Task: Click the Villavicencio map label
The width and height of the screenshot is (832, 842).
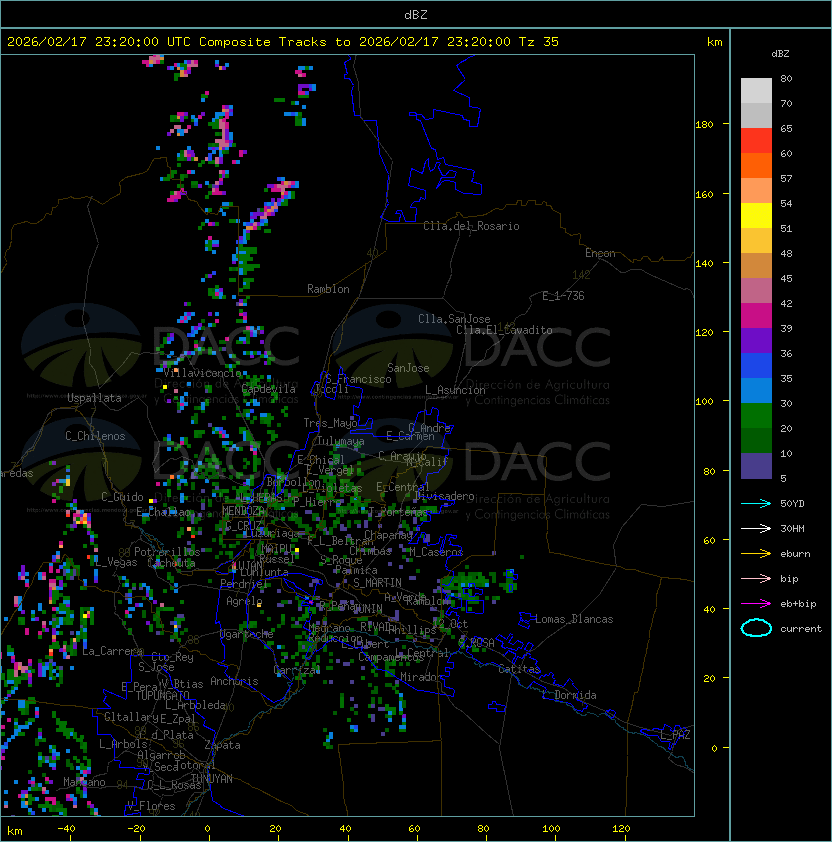Action: (x=202, y=373)
